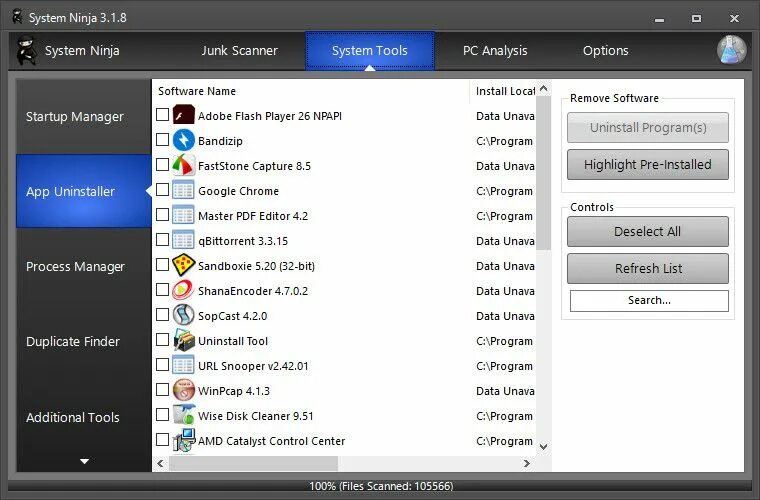Tick the ShanaEncoder 4.7.0.2 checkbox
Image resolution: width=760 pixels, height=500 pixels.
point(162,290)
